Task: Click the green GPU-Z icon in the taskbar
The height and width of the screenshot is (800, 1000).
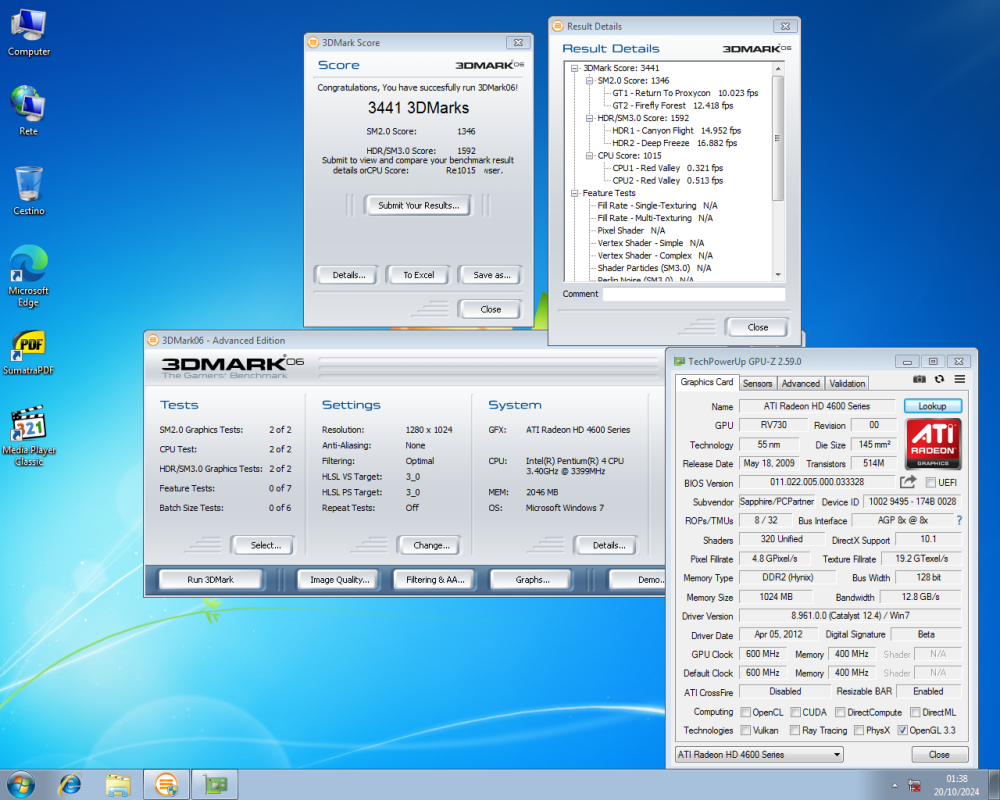Action: [213, 784]
